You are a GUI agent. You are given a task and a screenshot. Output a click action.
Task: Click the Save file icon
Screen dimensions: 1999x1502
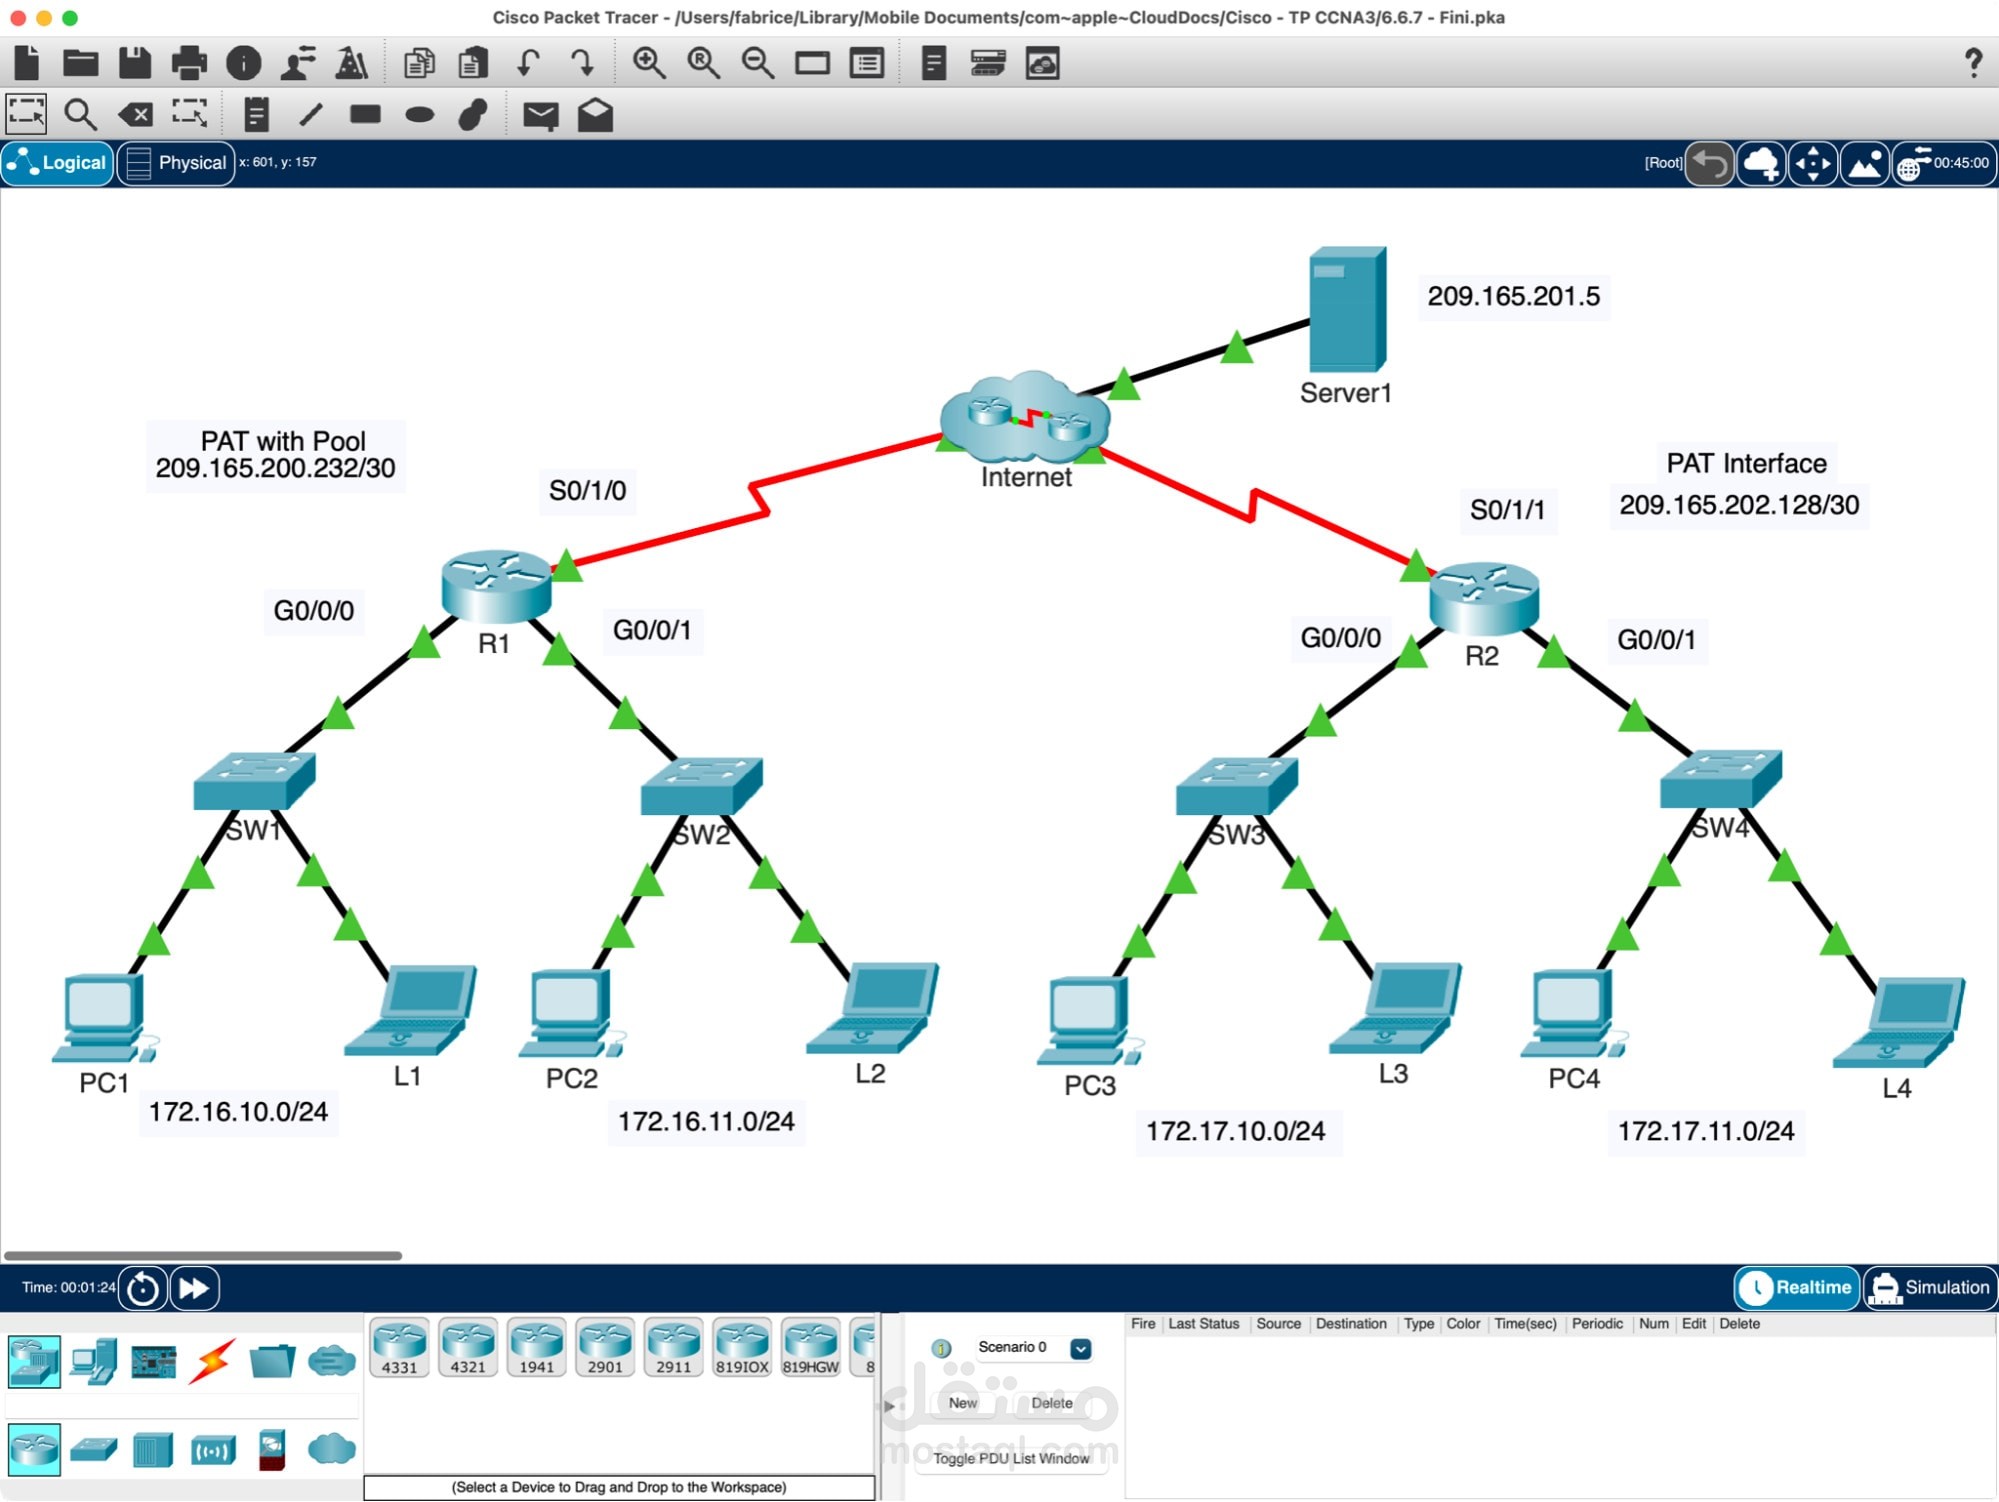(x=134, y=63)
